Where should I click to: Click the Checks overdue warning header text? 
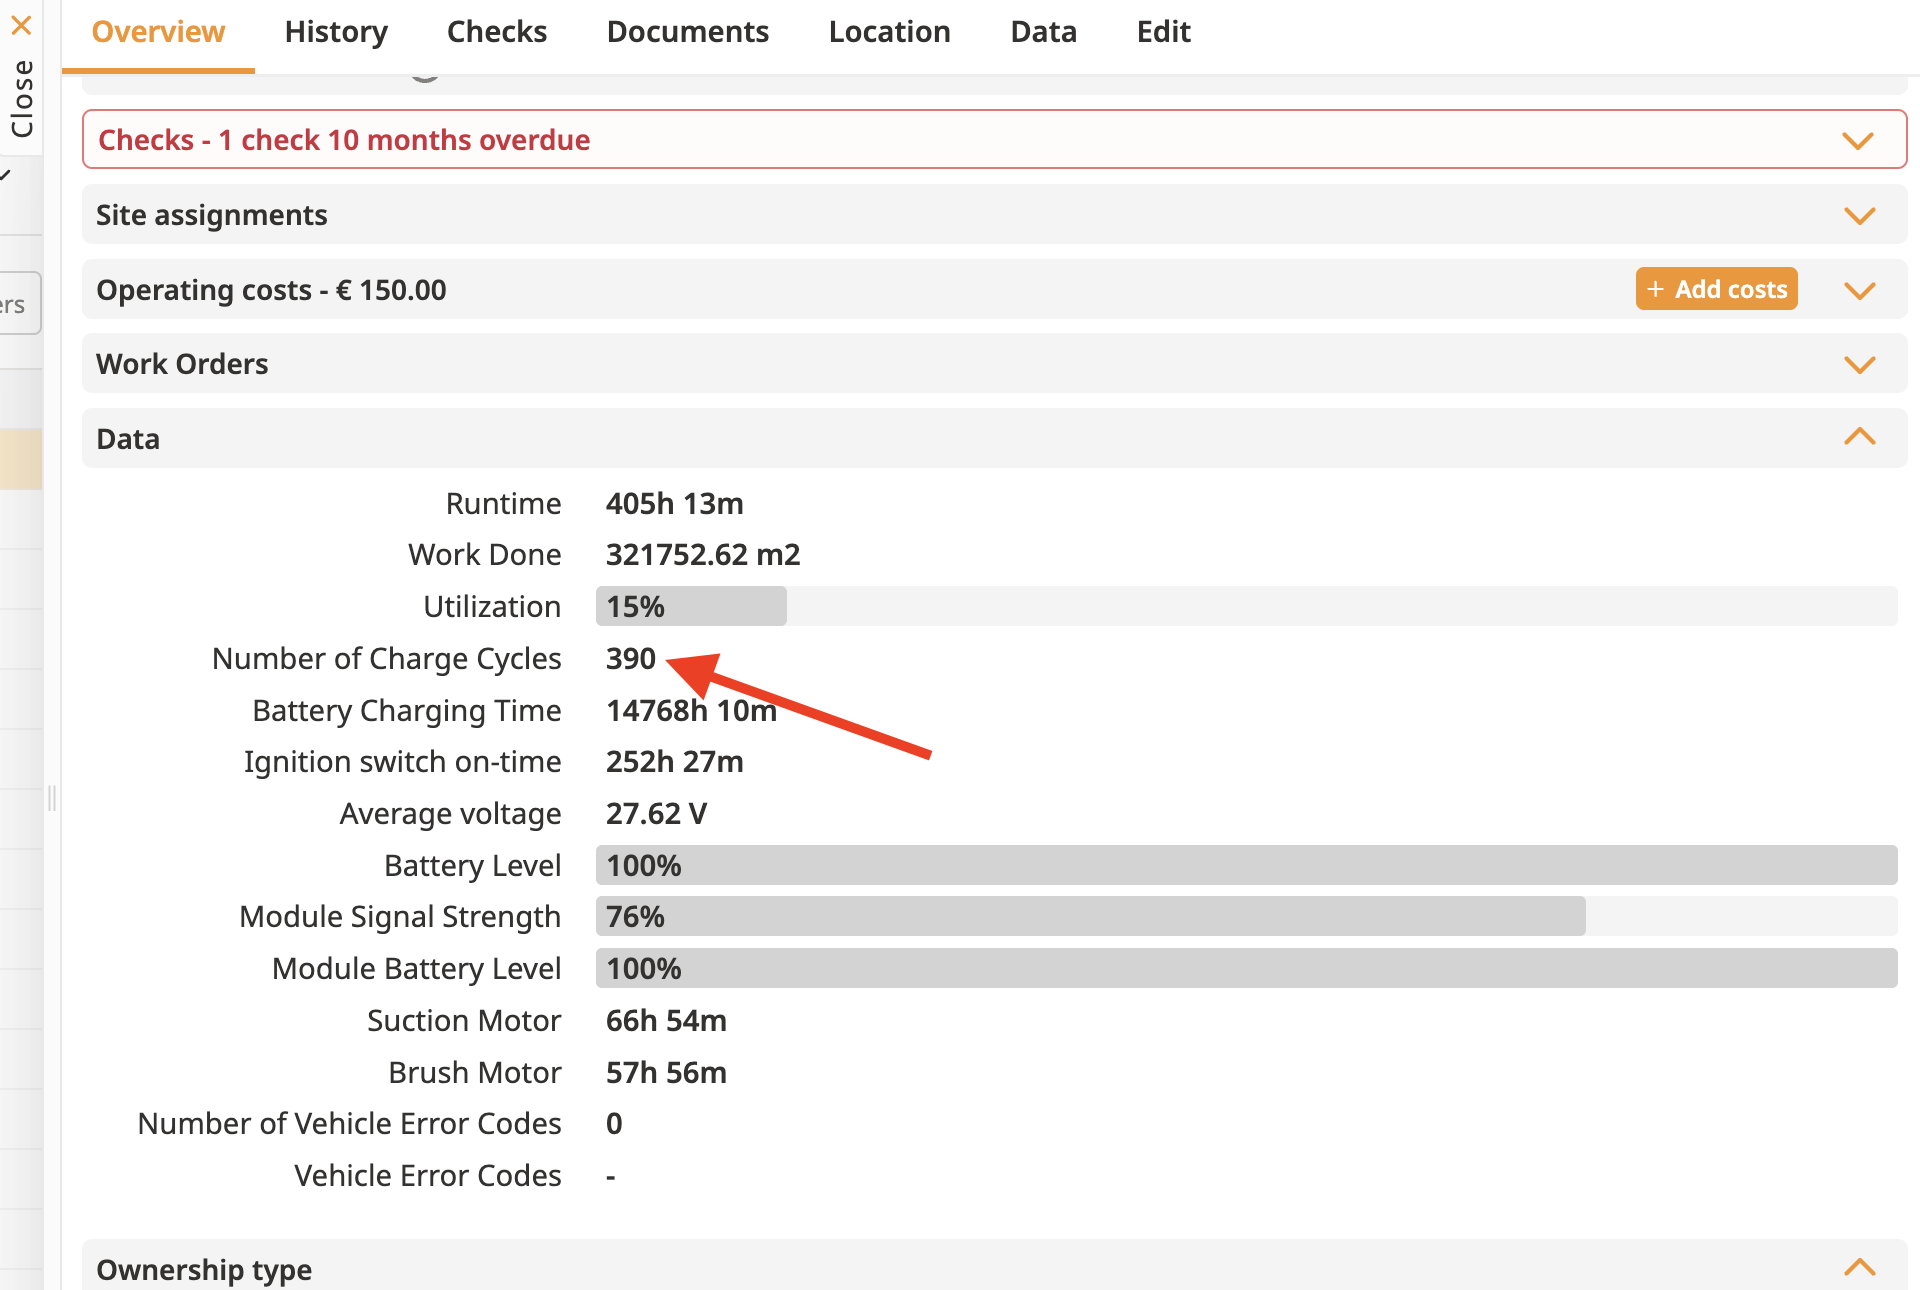point(344,140)
